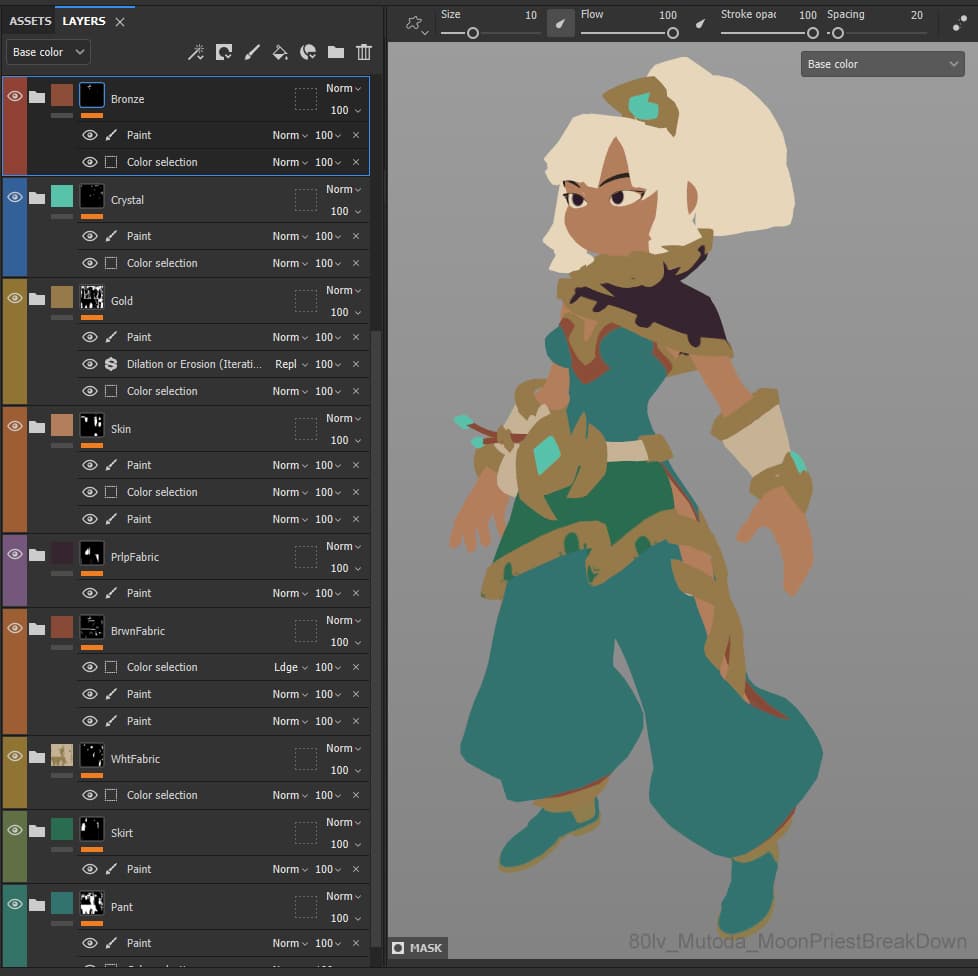
Task: Click the brush Size slider handle
Action: click(x=473, y=33)
